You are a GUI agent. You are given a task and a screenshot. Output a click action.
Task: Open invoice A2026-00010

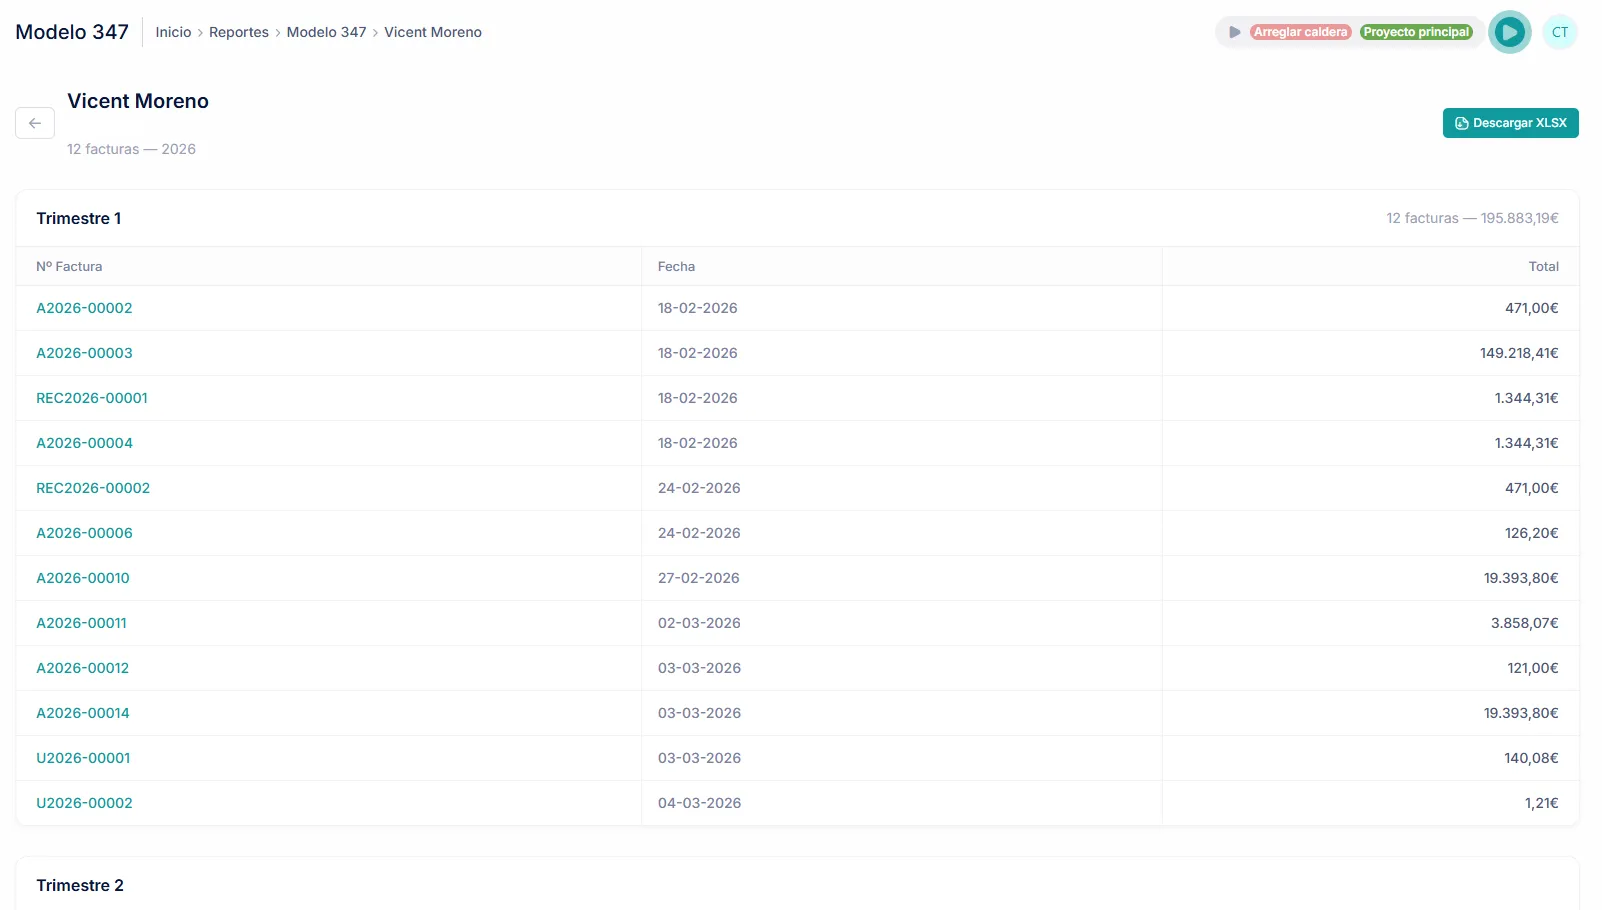coord(83,578)
